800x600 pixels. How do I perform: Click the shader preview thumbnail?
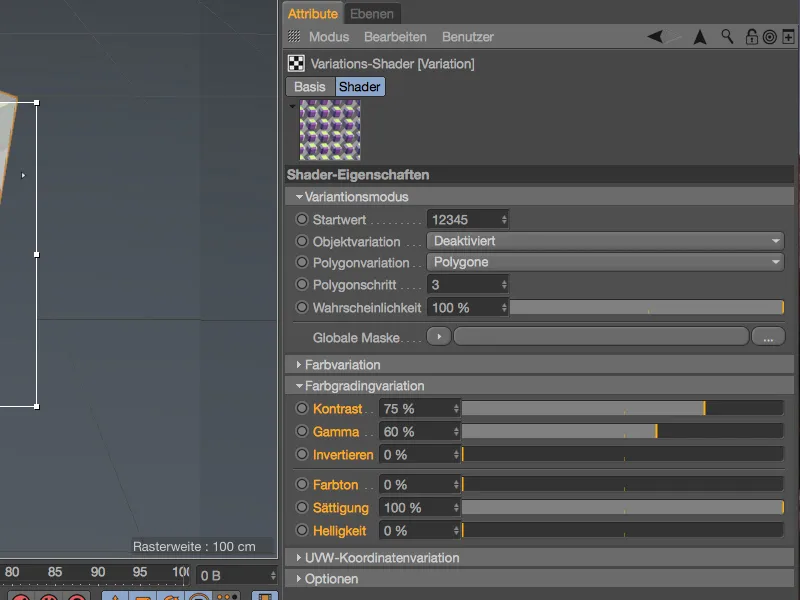pos(330,130)
